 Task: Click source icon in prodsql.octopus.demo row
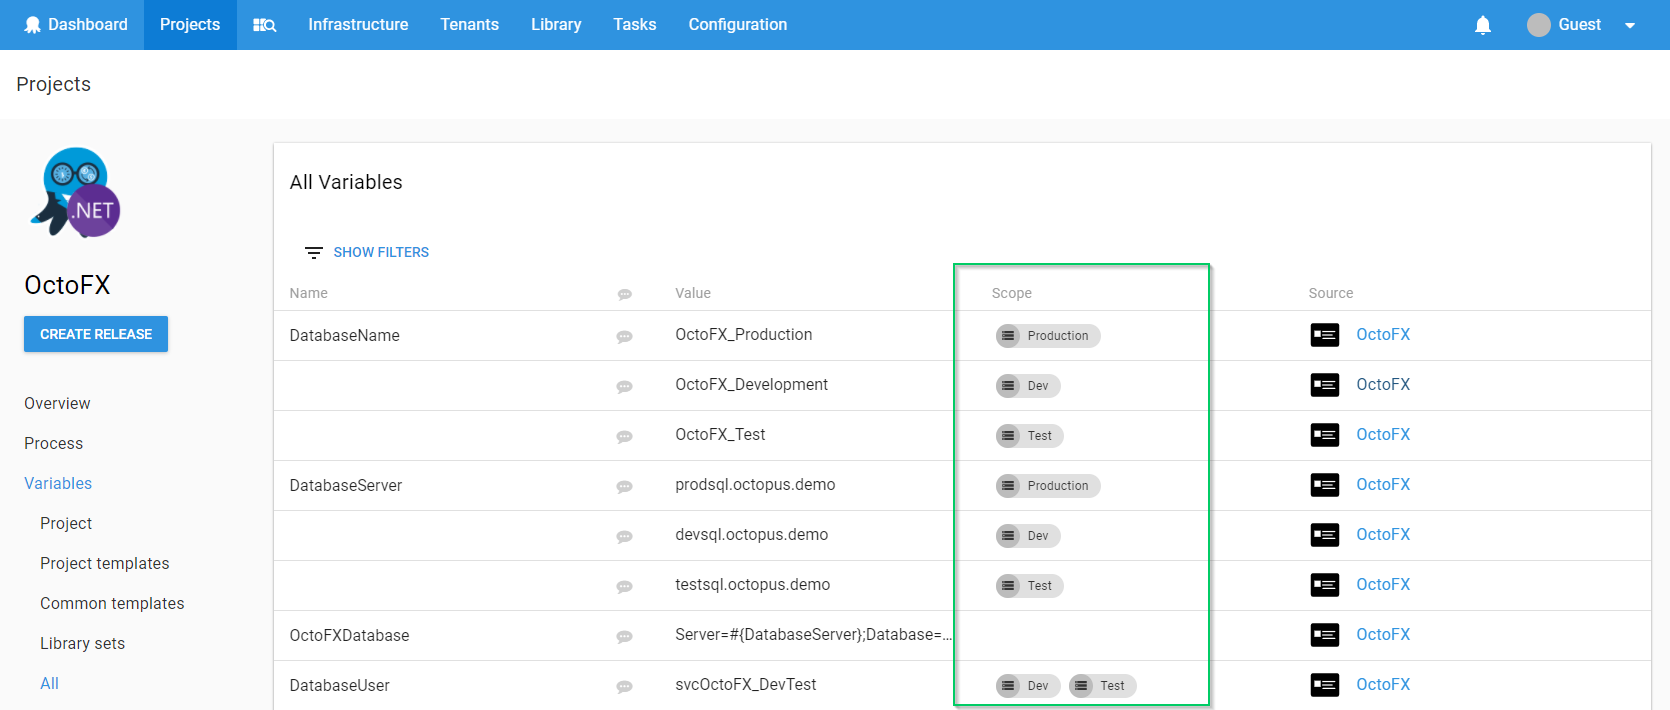[1325, 485]
